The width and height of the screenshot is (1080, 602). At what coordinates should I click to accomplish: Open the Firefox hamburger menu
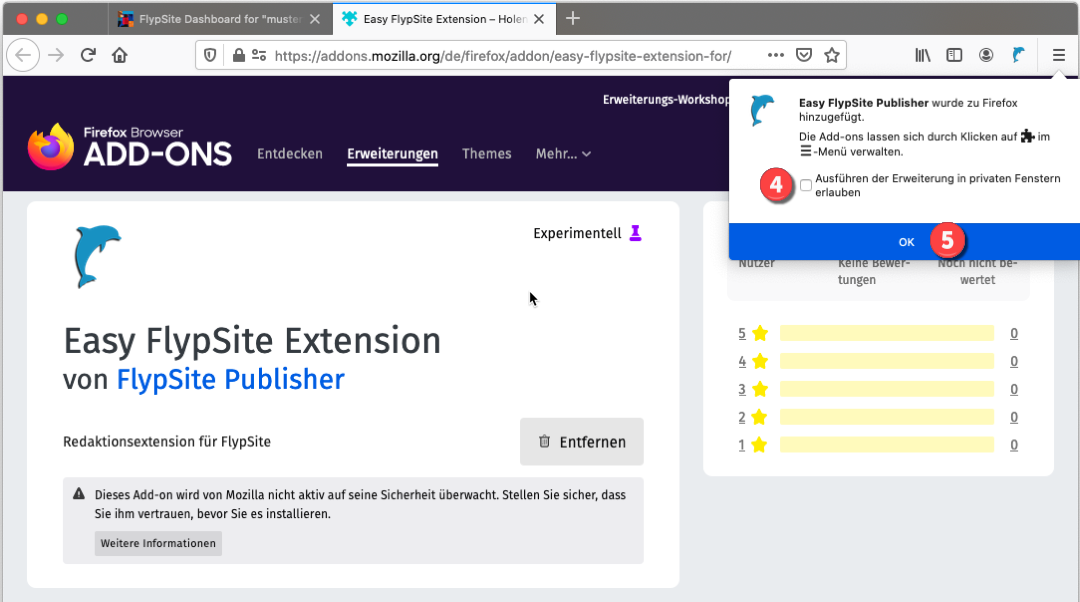tap(1059, 55)
